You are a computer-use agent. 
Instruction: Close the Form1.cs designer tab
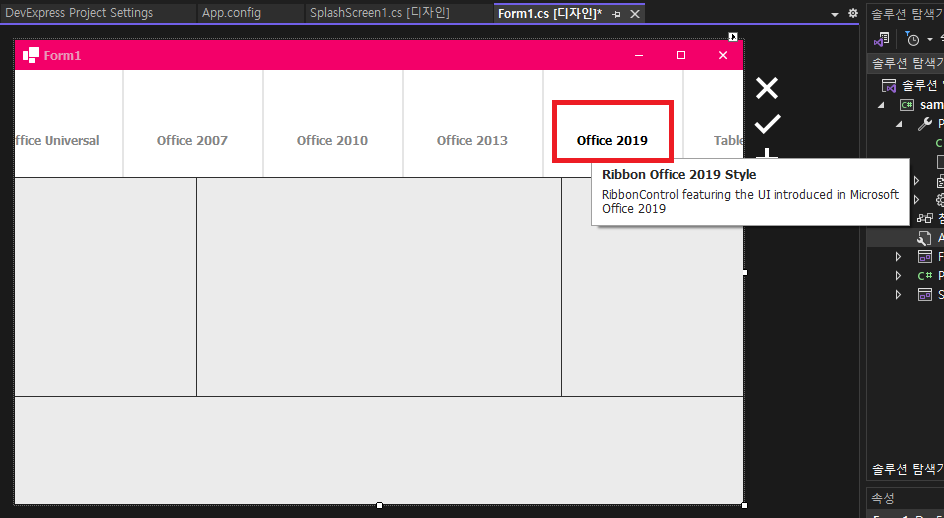635,14
